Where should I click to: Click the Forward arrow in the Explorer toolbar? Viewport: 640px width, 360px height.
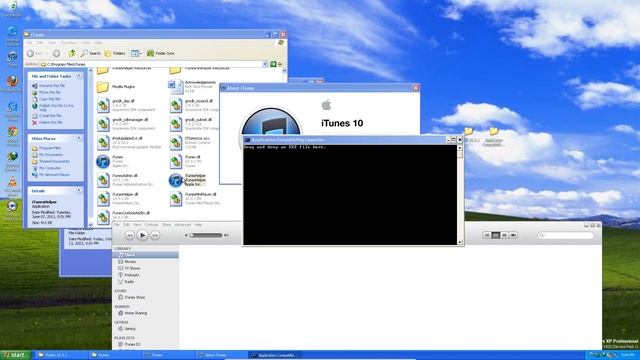click(x=56, y=53)
